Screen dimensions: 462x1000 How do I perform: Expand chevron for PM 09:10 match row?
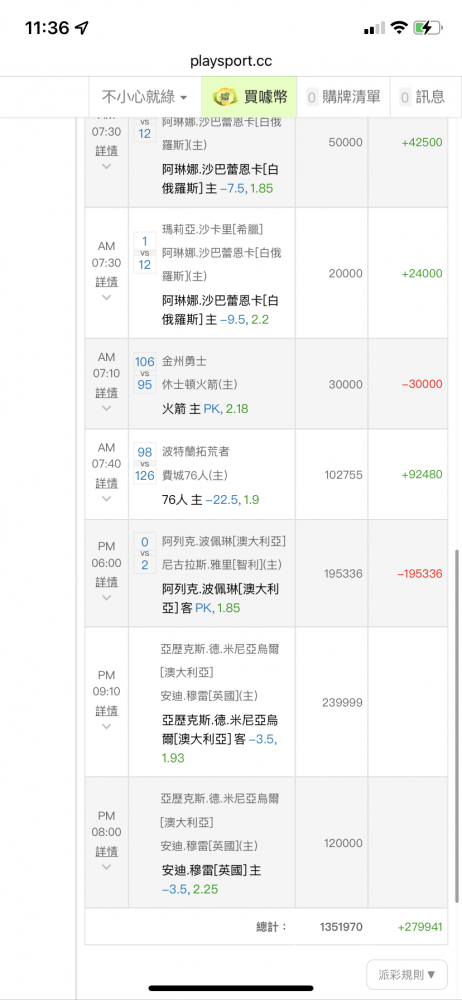coord(107,726)
